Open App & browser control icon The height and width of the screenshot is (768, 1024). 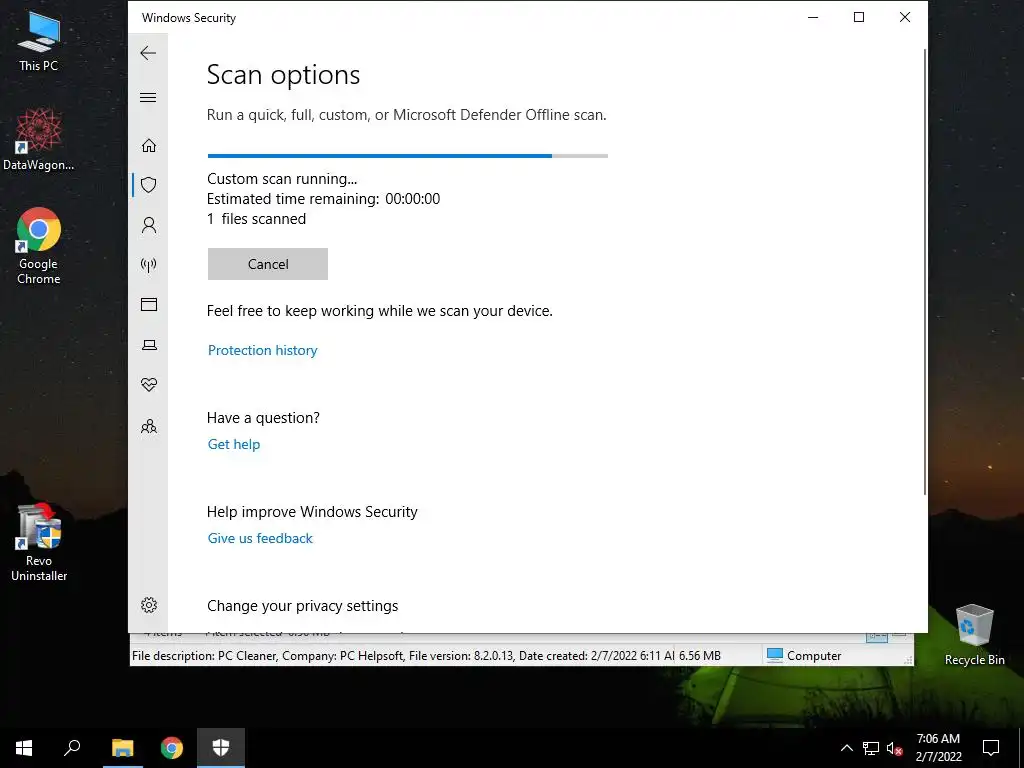click(149, 304)
